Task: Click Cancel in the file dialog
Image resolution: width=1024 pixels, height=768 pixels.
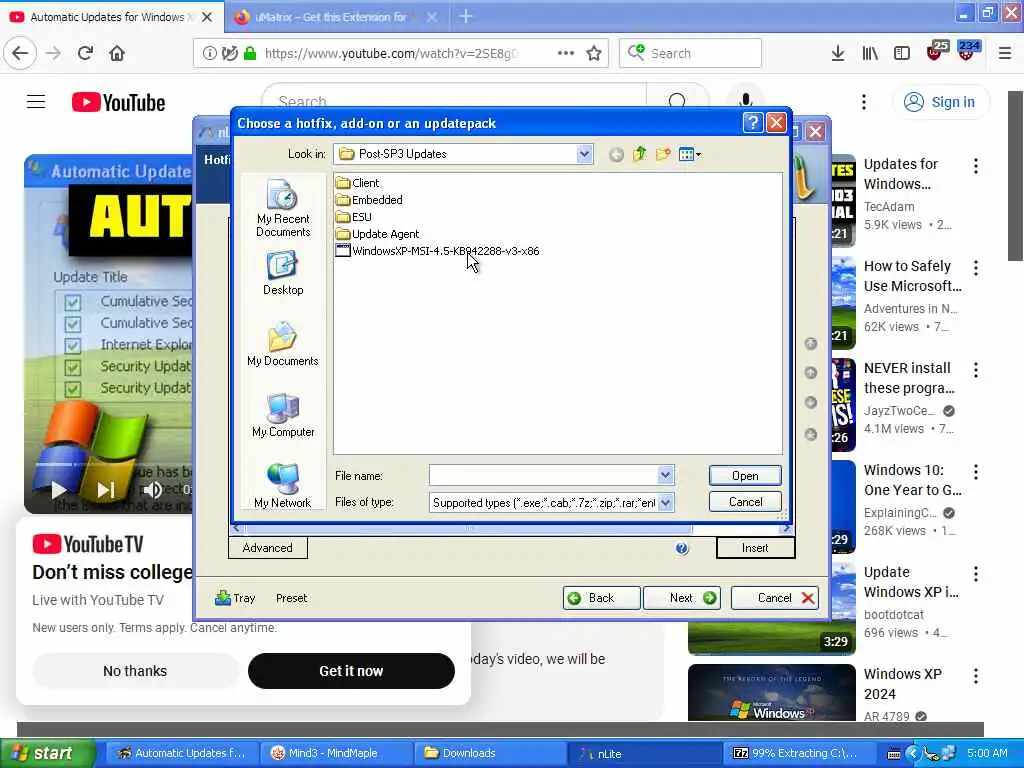Action: coord(745,502)
